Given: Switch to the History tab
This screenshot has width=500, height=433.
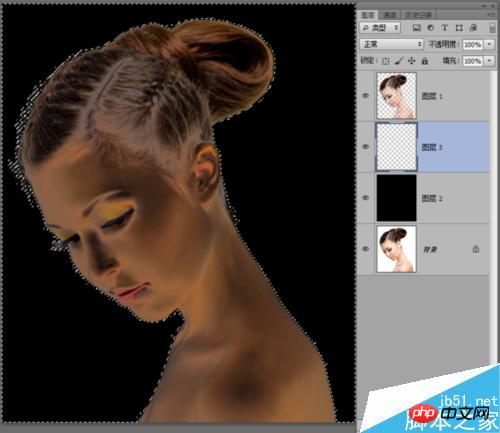Looking at the screenshot, I should pyautogui.click(x=419, y=15).
